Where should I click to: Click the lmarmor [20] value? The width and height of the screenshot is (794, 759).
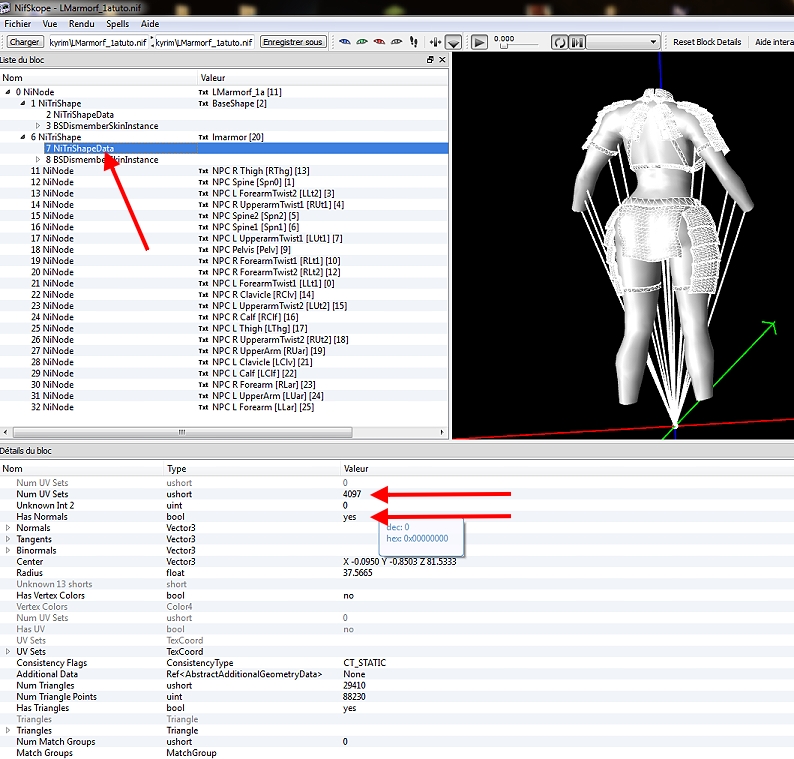pyautogui.click(x=237, y=137)
